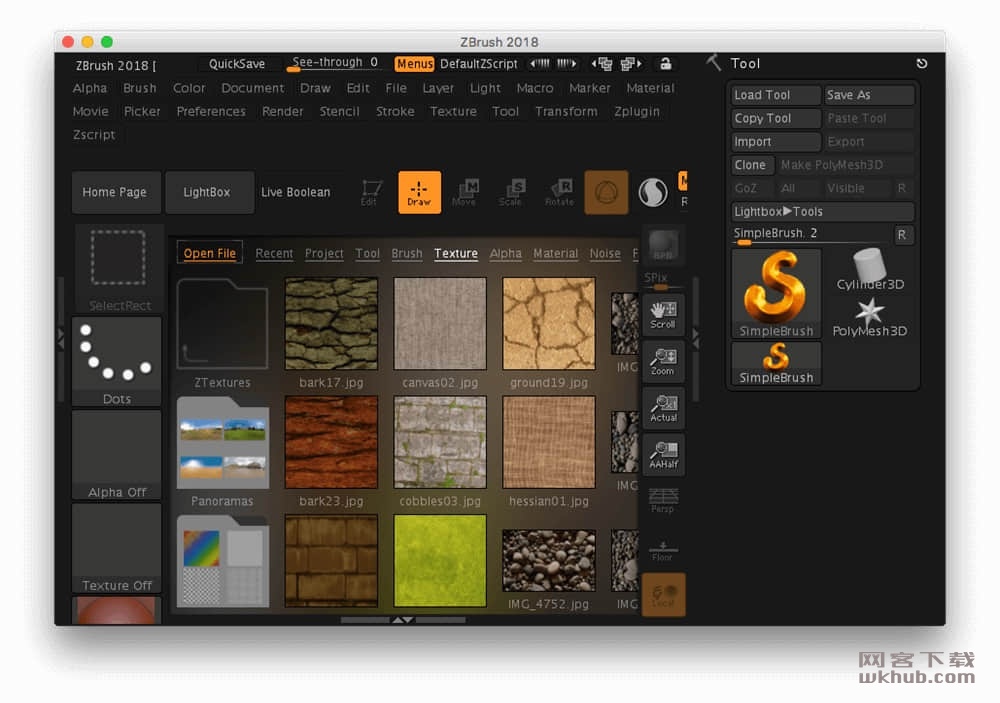Select the Move transform icon
1000x703 pixels.
[x=464, y=192]
